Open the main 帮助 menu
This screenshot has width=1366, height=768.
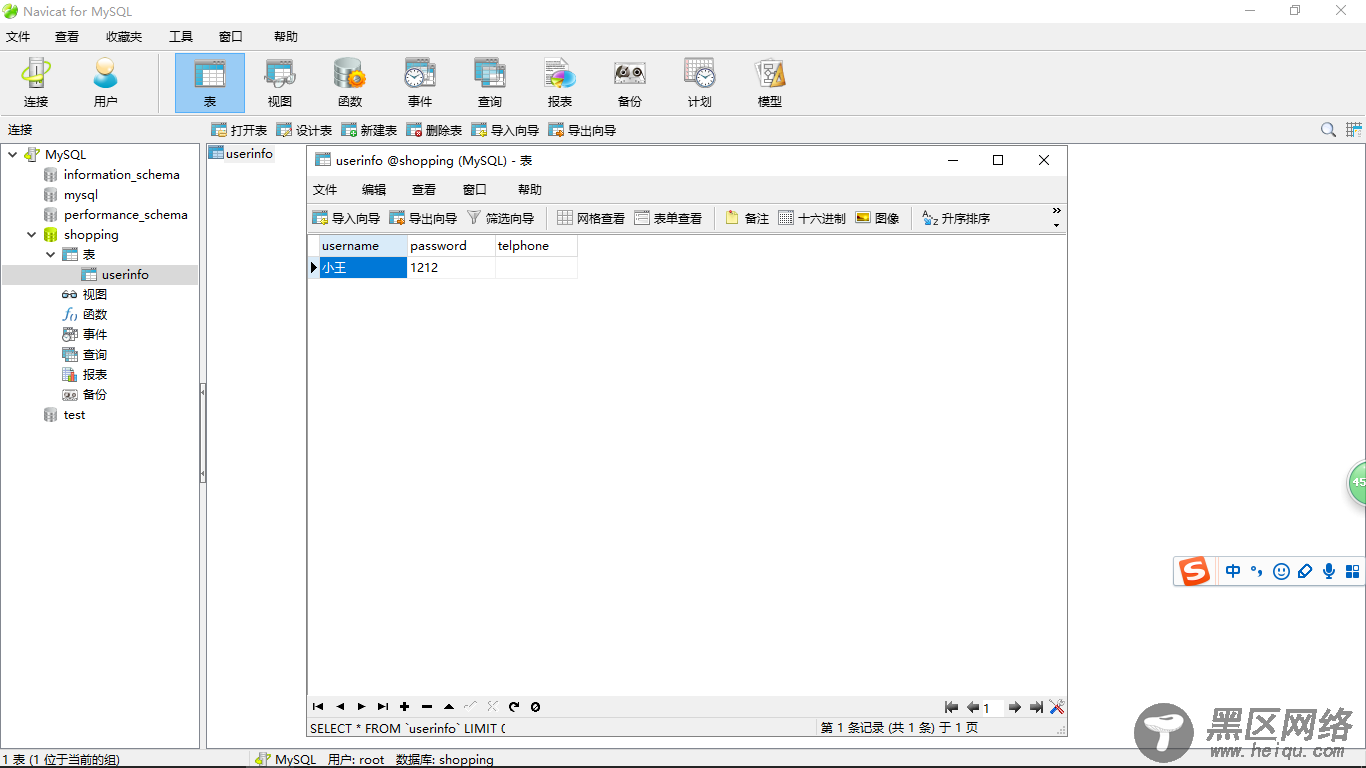pyautogui.click(x=286, y=37)
